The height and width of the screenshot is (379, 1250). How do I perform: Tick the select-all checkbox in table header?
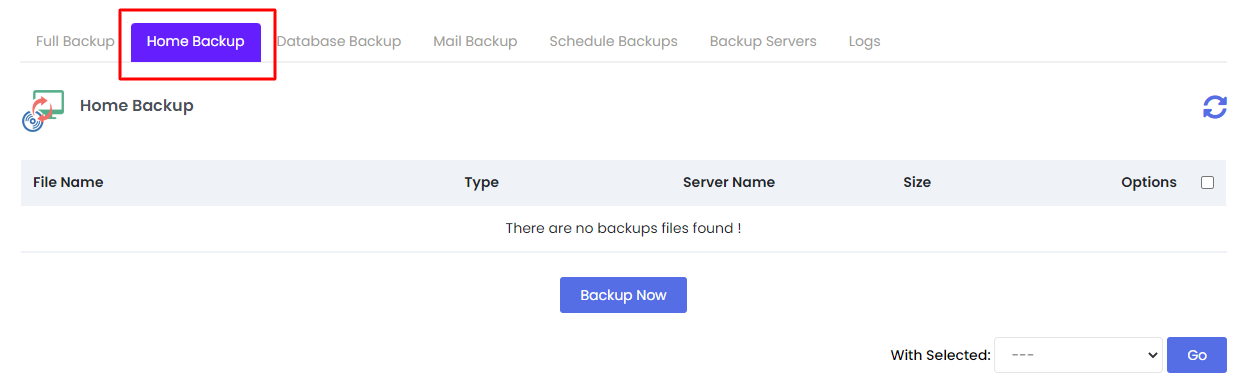(1207, 182)
